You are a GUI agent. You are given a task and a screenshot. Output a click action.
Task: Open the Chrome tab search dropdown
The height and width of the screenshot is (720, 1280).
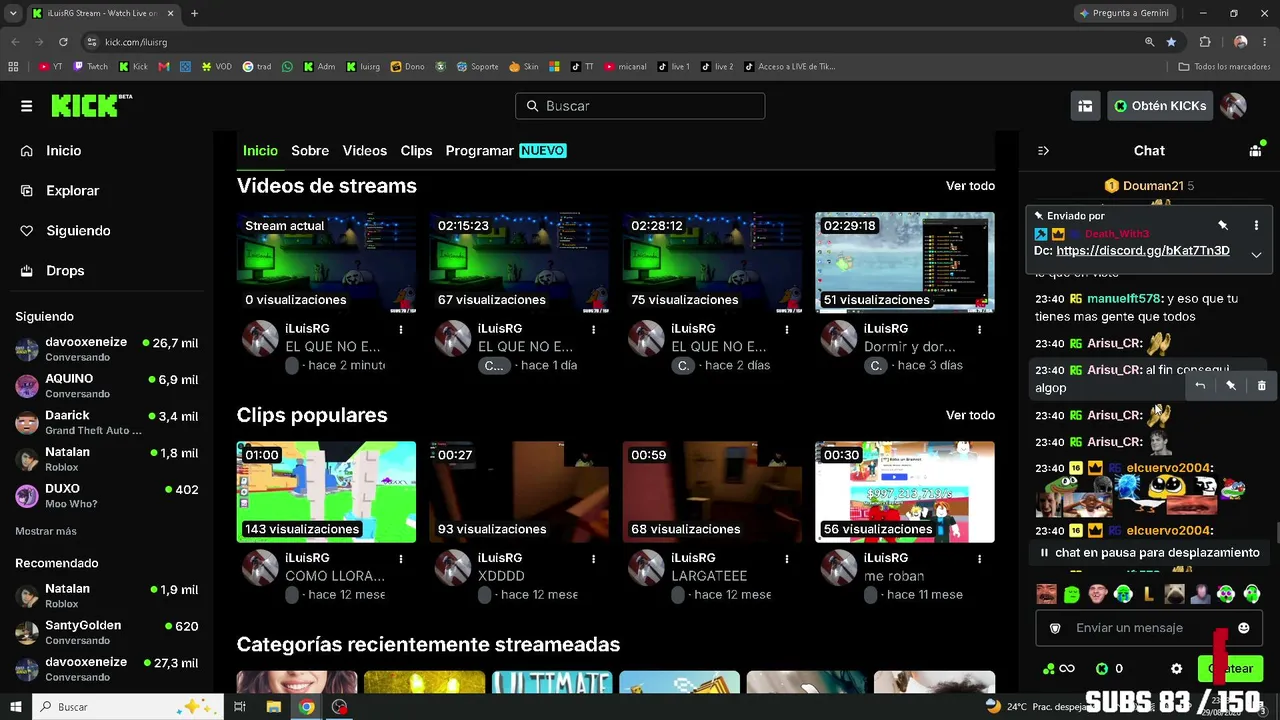(x=13, y=13)
